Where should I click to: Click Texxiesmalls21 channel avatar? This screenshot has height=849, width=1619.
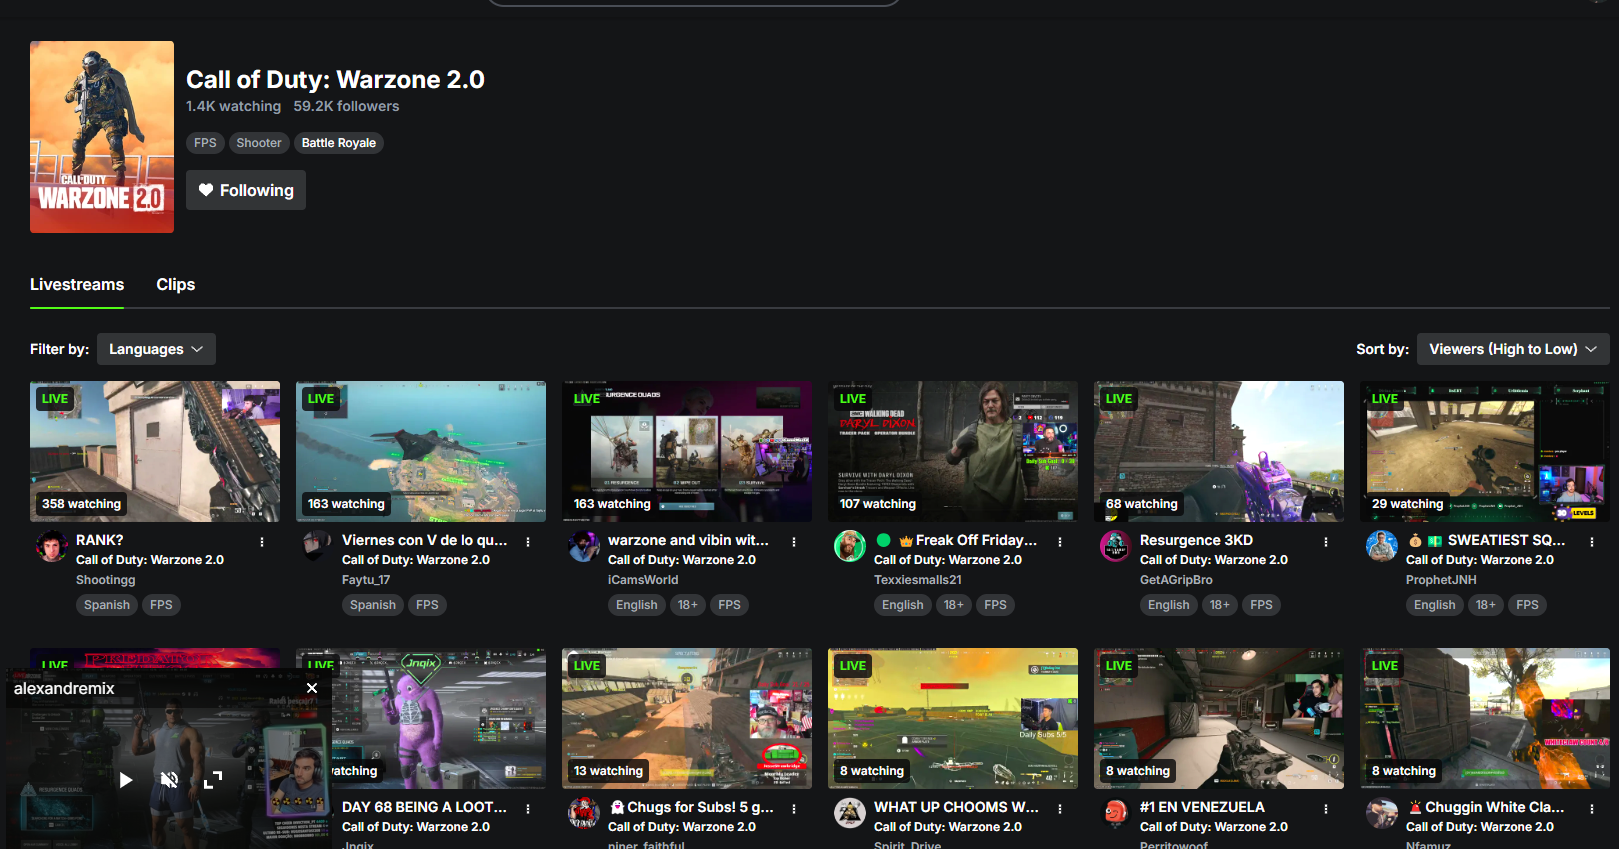click(x=849, y=546)
